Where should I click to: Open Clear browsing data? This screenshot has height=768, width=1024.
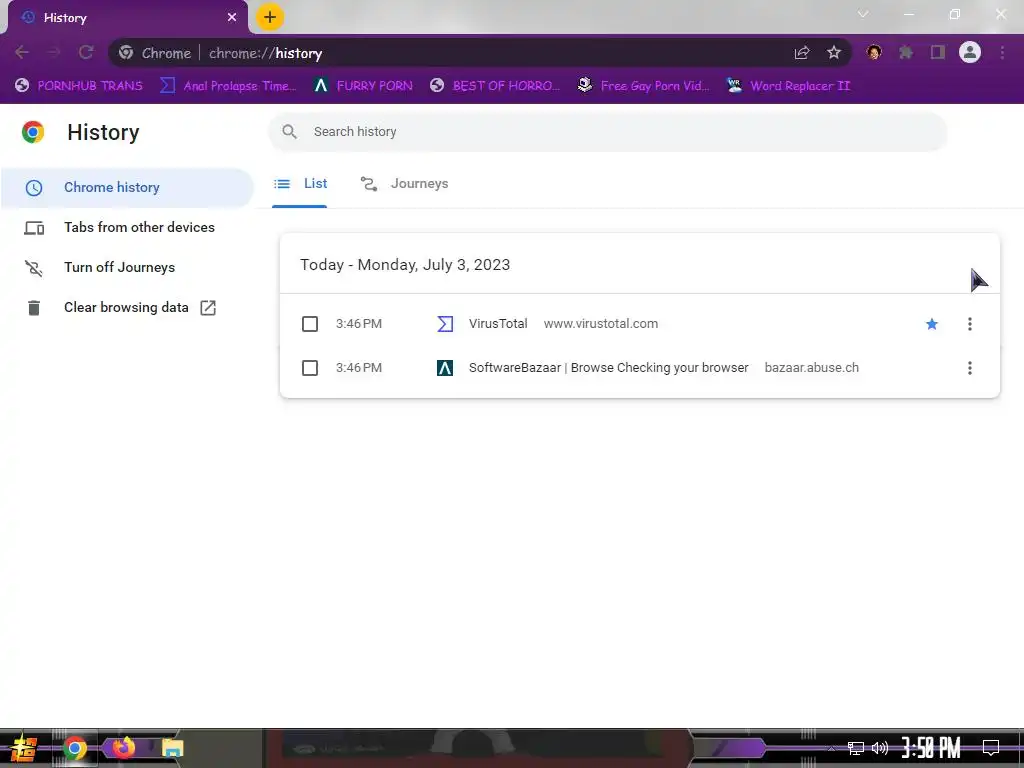[x=127, y=308]
